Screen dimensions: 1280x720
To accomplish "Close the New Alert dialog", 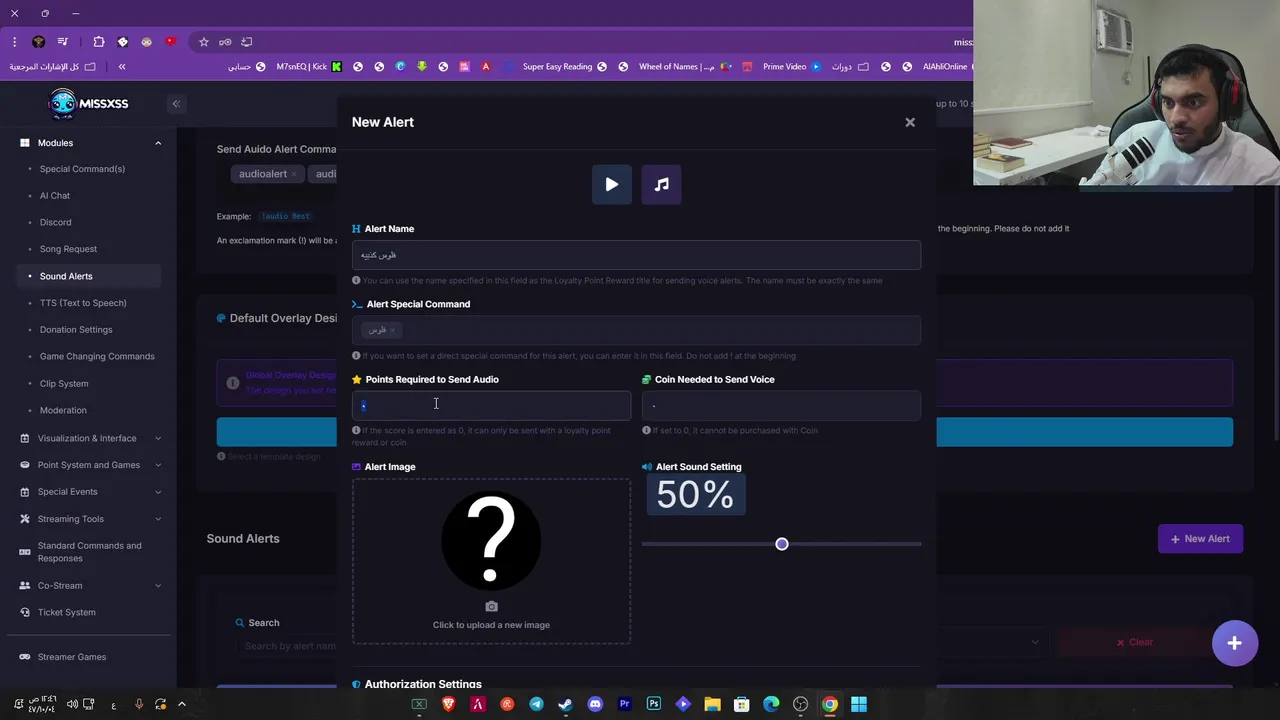I will 910,122.
